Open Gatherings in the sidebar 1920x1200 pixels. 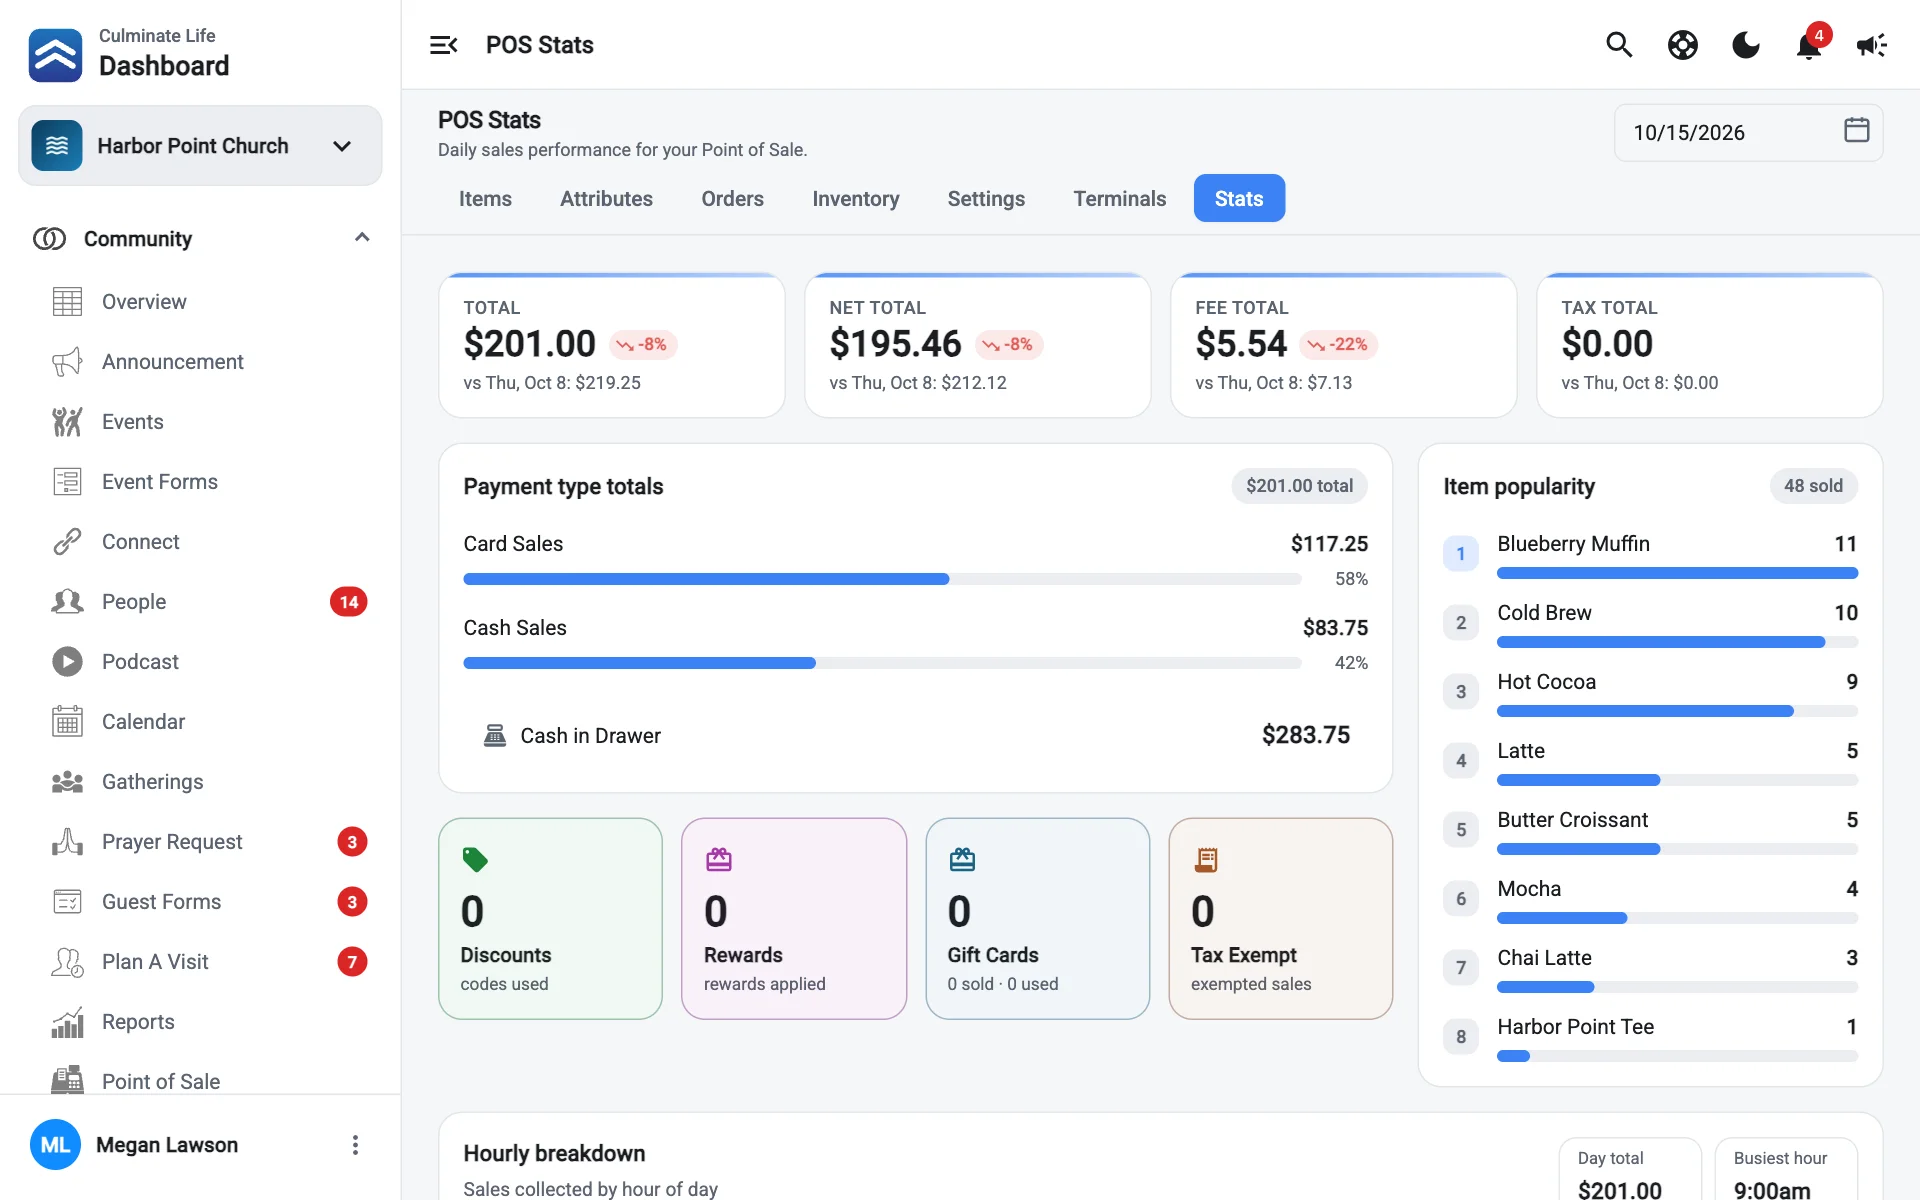[x=200, y=782]
